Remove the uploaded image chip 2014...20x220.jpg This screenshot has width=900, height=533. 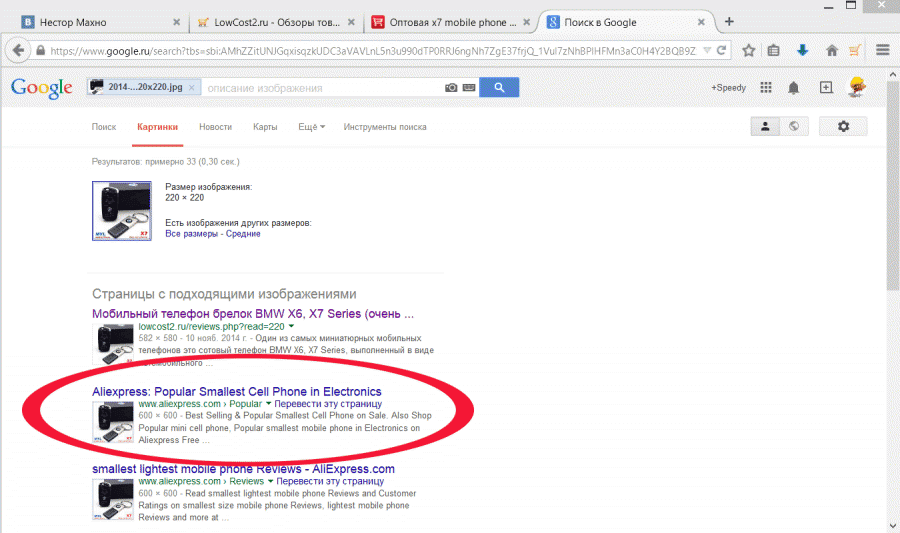pos(192,87)
